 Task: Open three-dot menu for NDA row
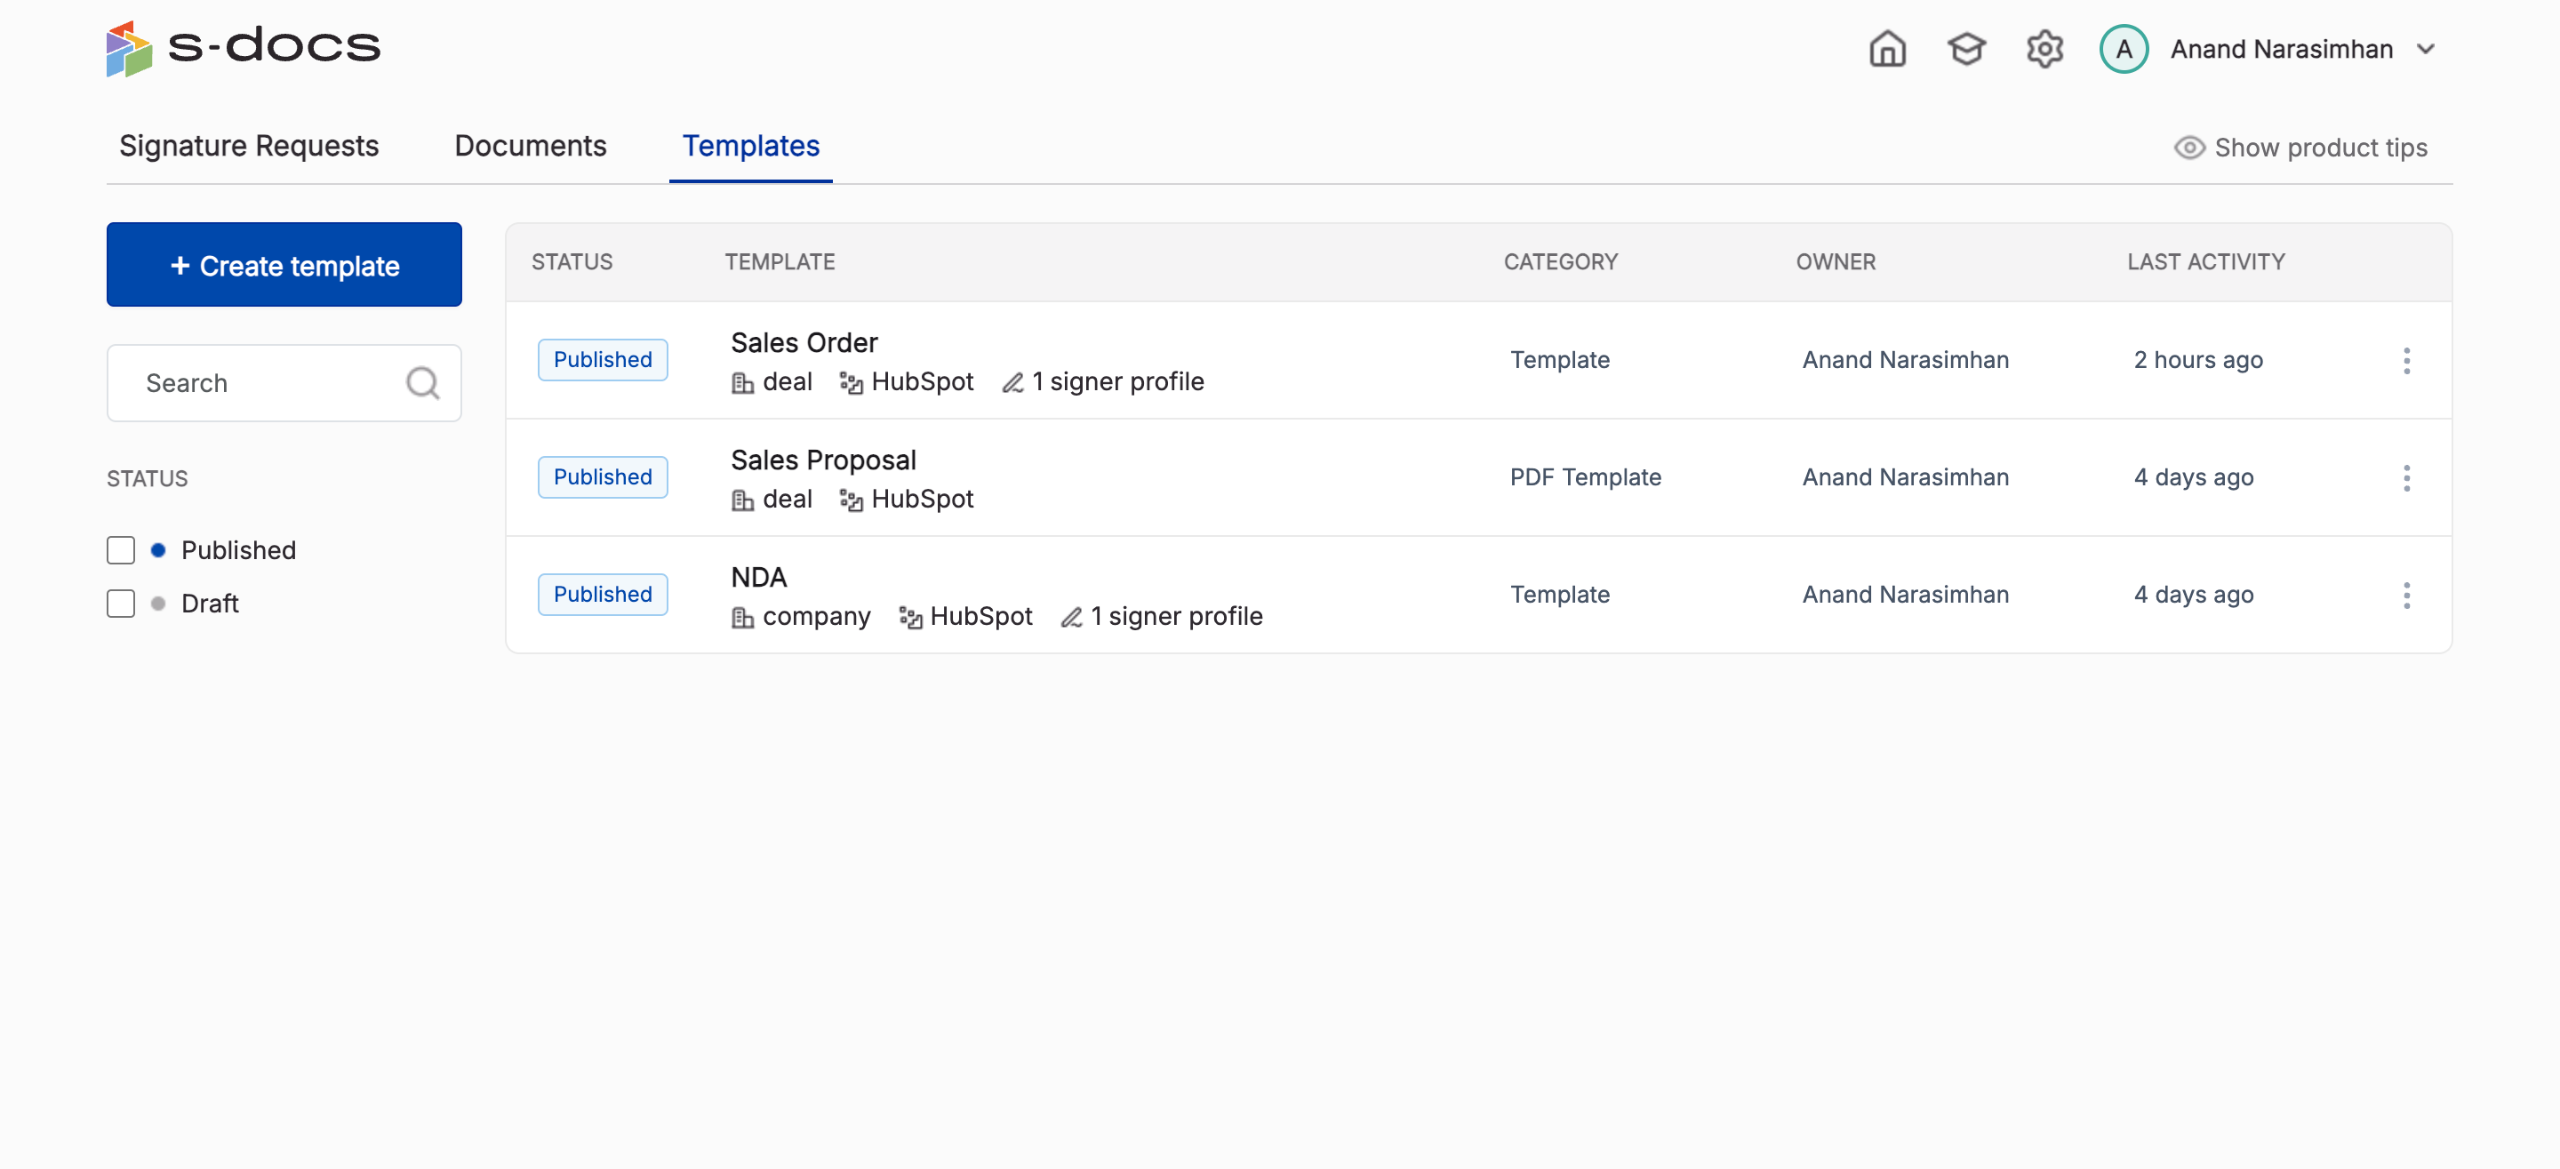(2406, 595)
